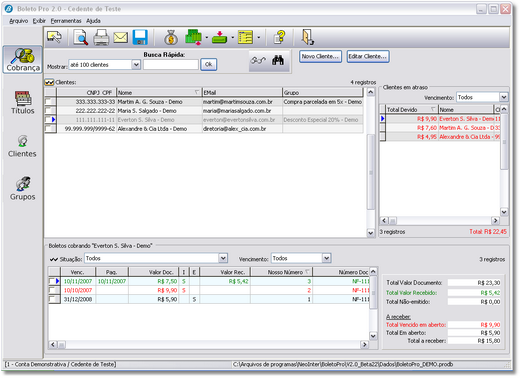Expand Vencimento dropdown in Clientes em atraso
Viewport: 520px width, 378px height.
504,97
